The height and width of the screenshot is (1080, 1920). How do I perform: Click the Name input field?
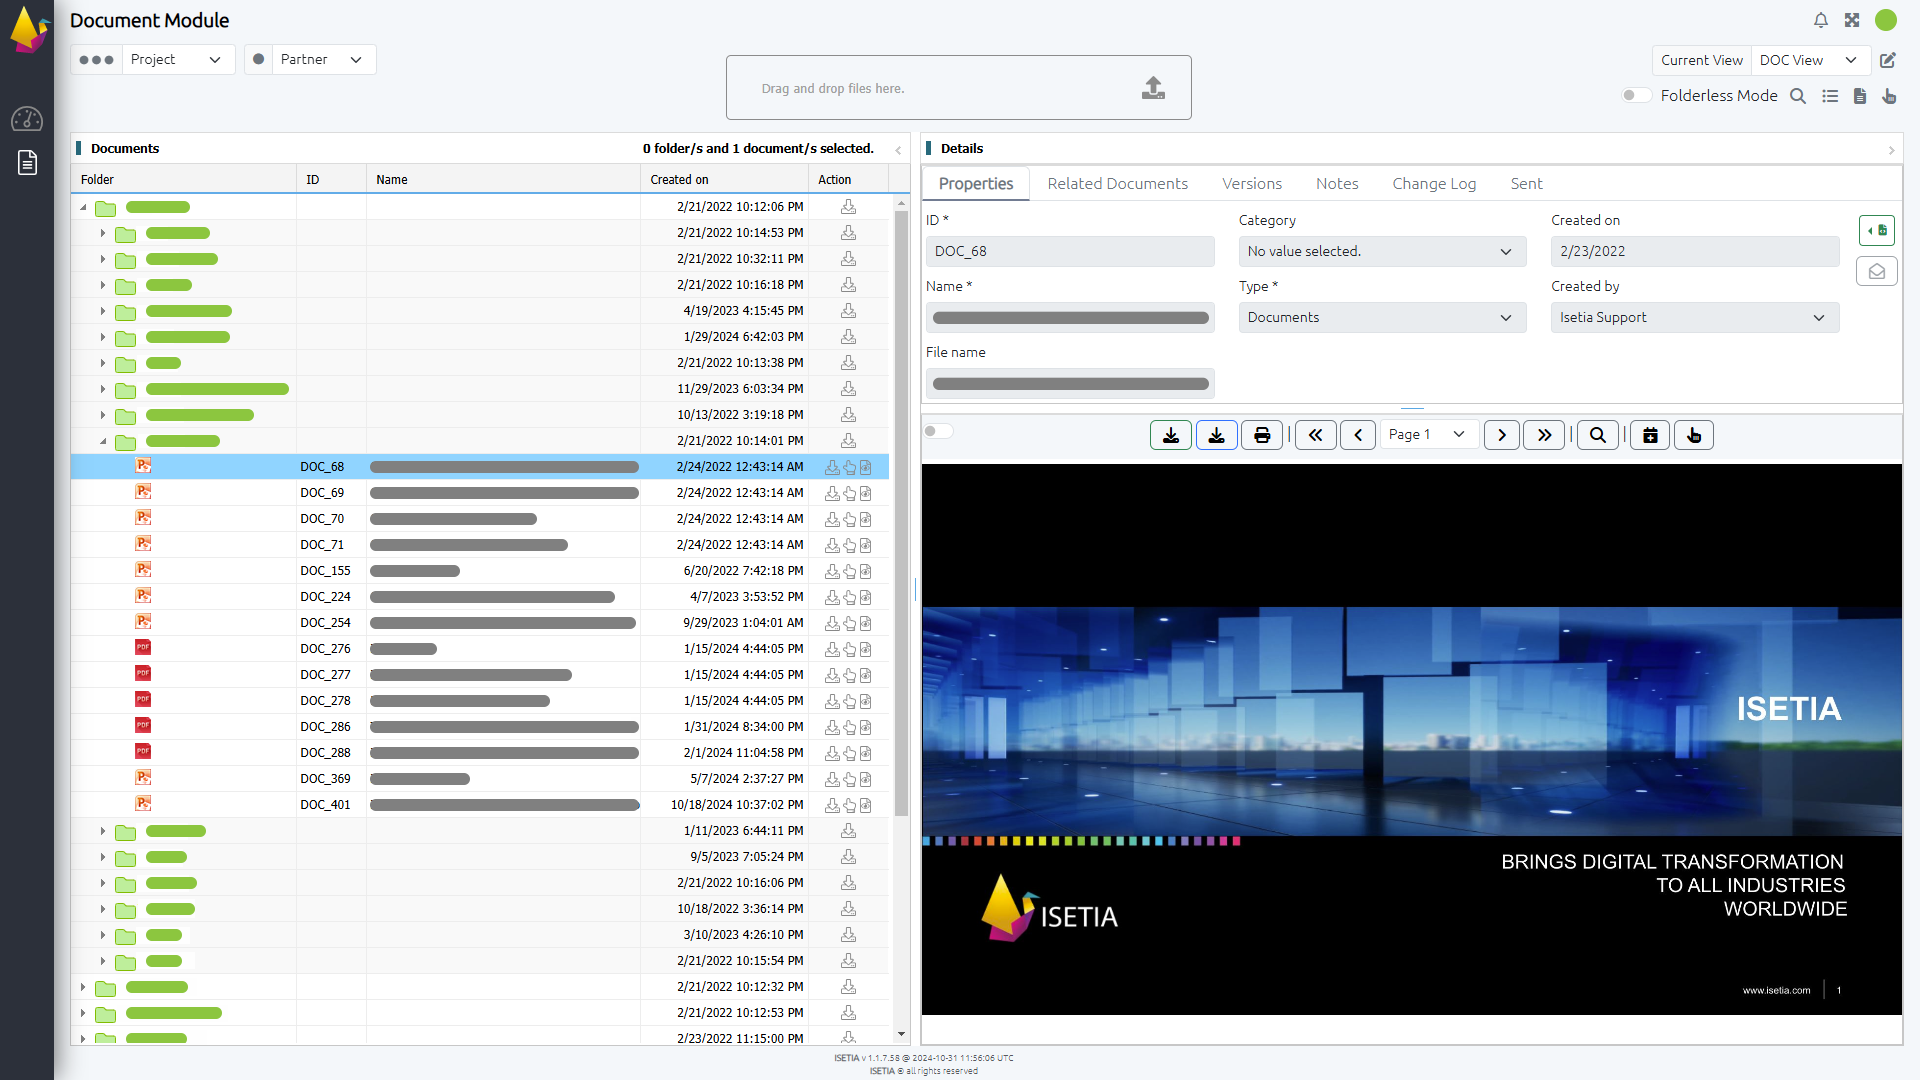[1070, 317]
